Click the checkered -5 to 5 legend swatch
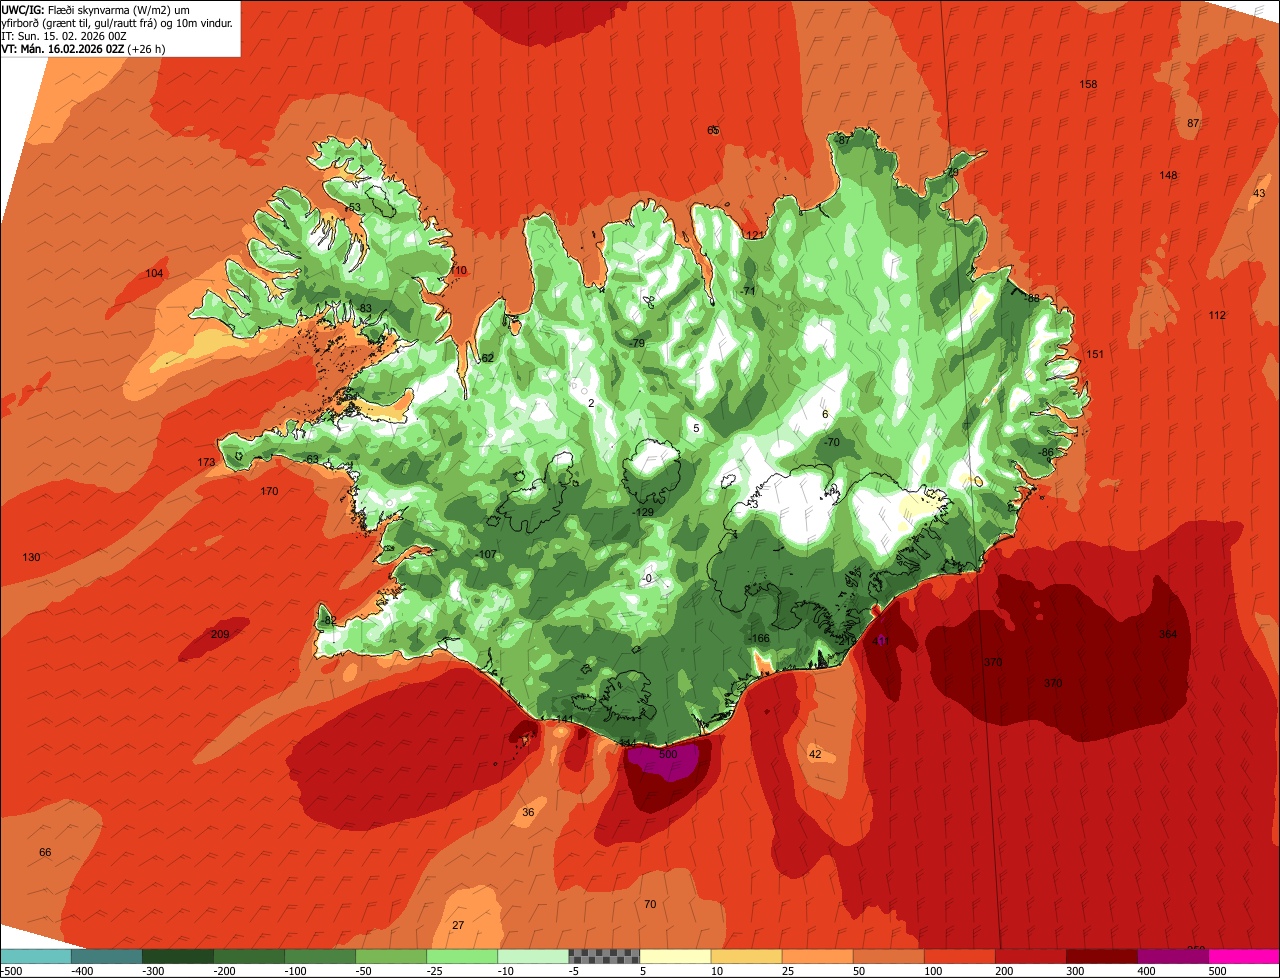This screenshot has height=978, width=1280. 603,955
